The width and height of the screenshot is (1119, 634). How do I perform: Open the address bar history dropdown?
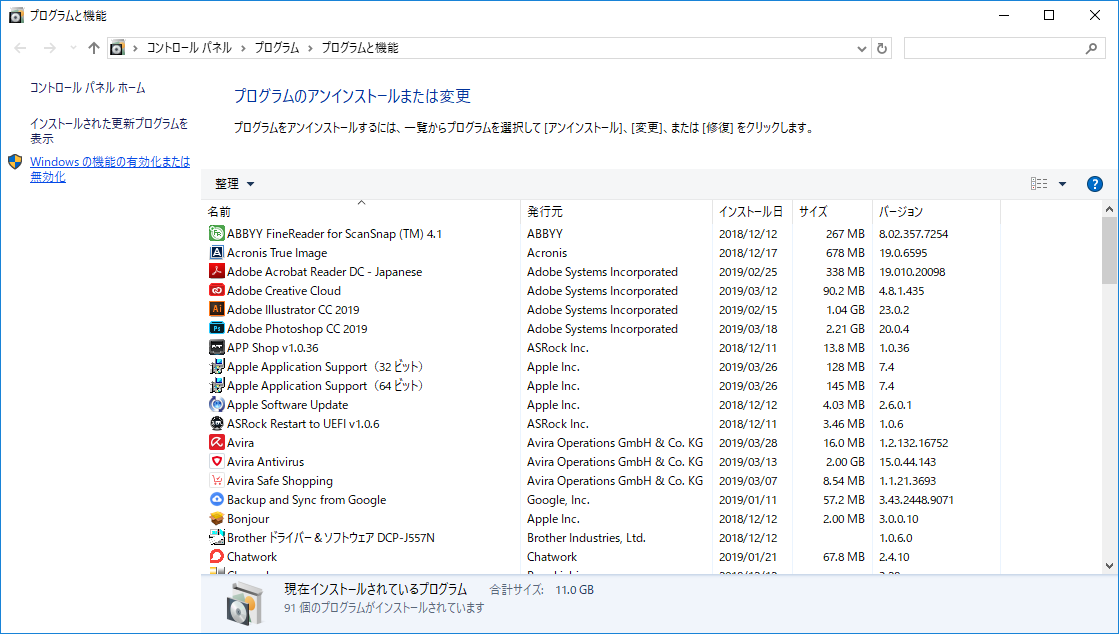pyautogui.click(x=862, y=48)
